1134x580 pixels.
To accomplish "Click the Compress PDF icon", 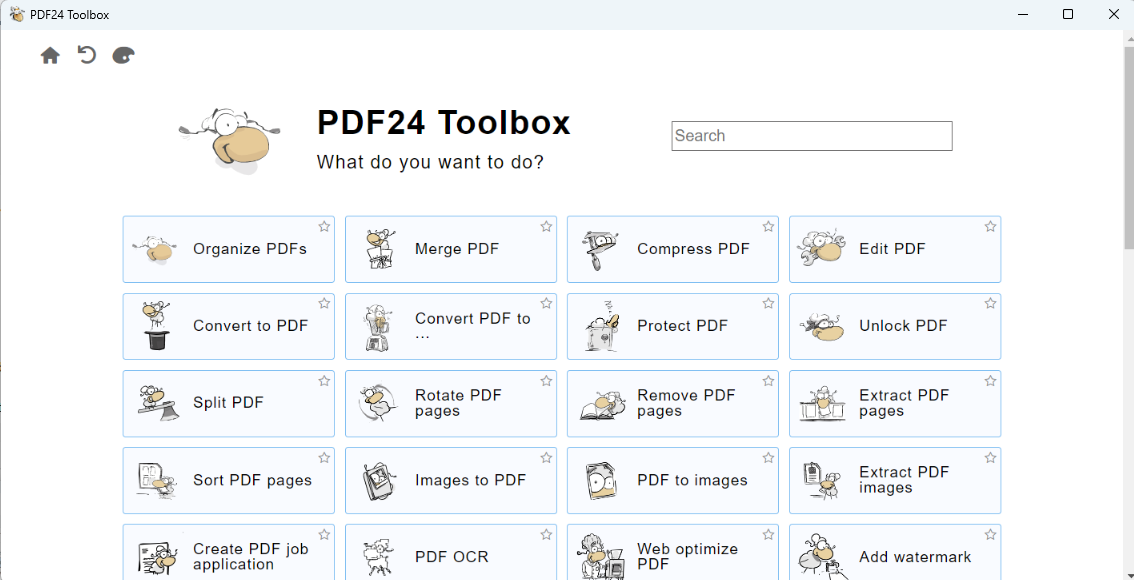I will [x=600, y=250].
